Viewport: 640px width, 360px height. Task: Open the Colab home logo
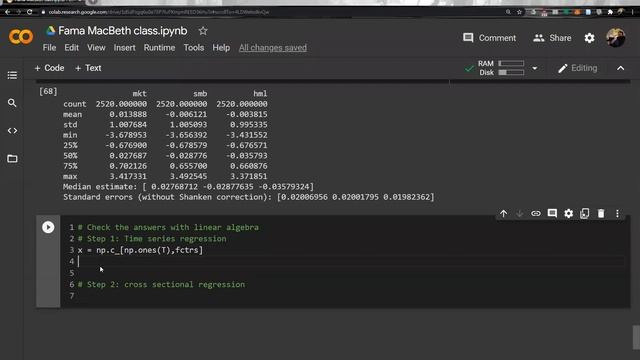click(21, 37)
